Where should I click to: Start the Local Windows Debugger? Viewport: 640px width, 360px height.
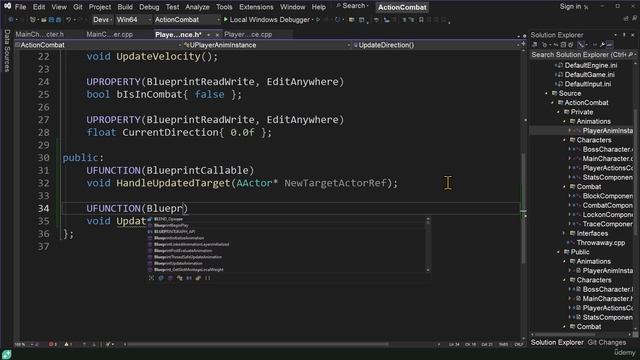(267, 20)
